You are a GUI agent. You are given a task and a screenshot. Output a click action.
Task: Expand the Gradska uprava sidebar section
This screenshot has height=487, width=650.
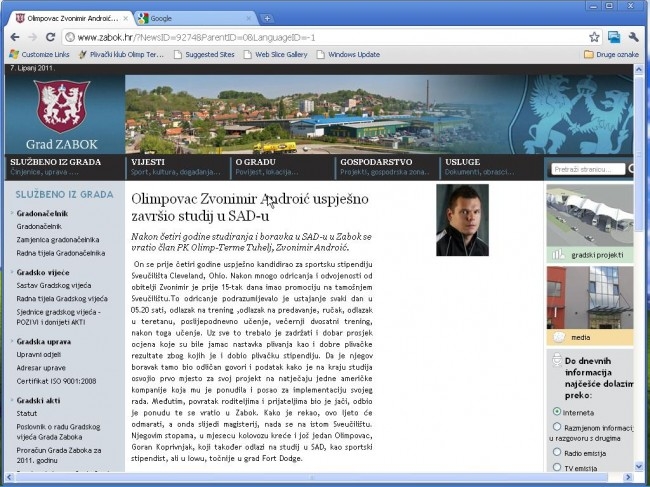tap(44, 342)
